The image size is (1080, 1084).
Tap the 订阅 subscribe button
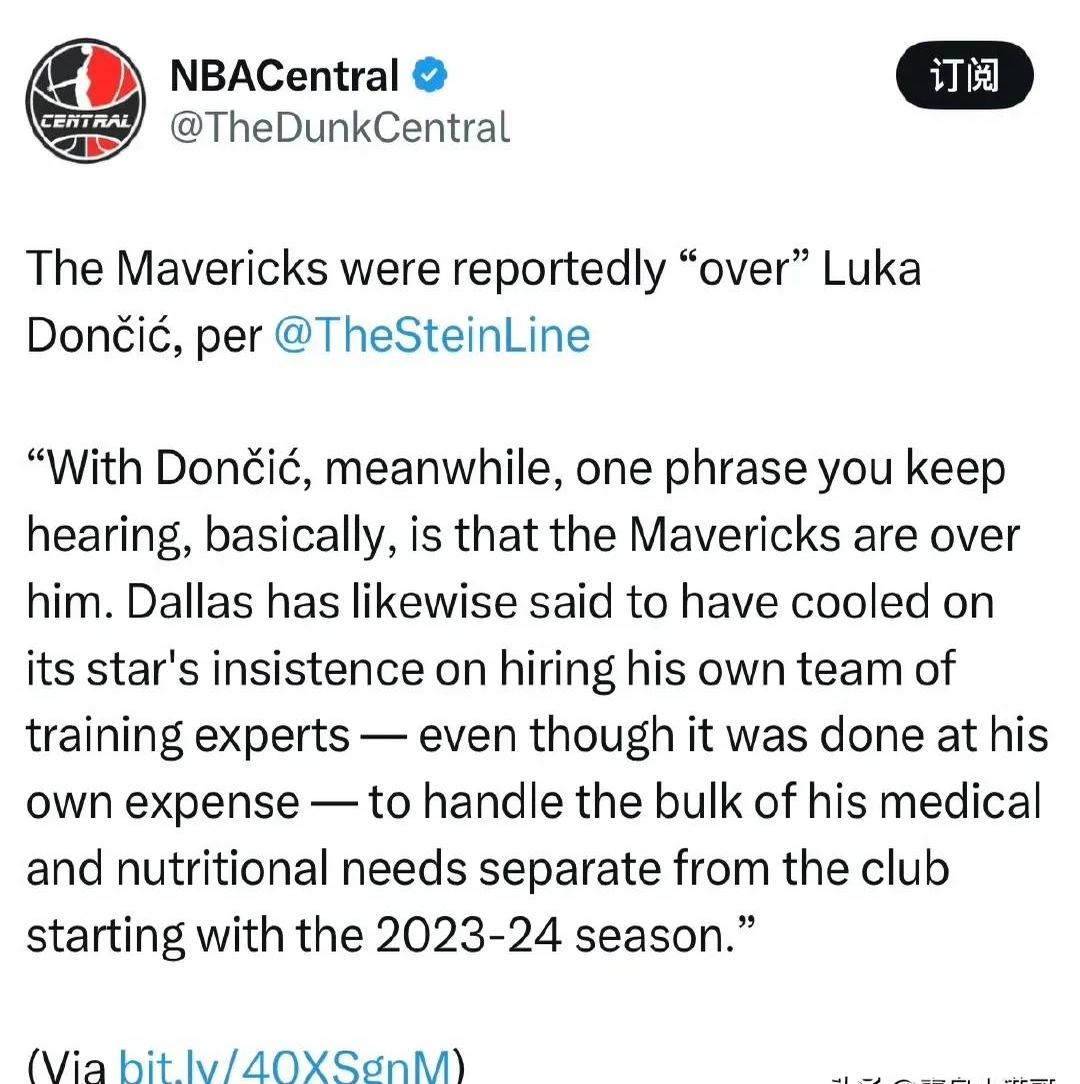click(965, 75)
